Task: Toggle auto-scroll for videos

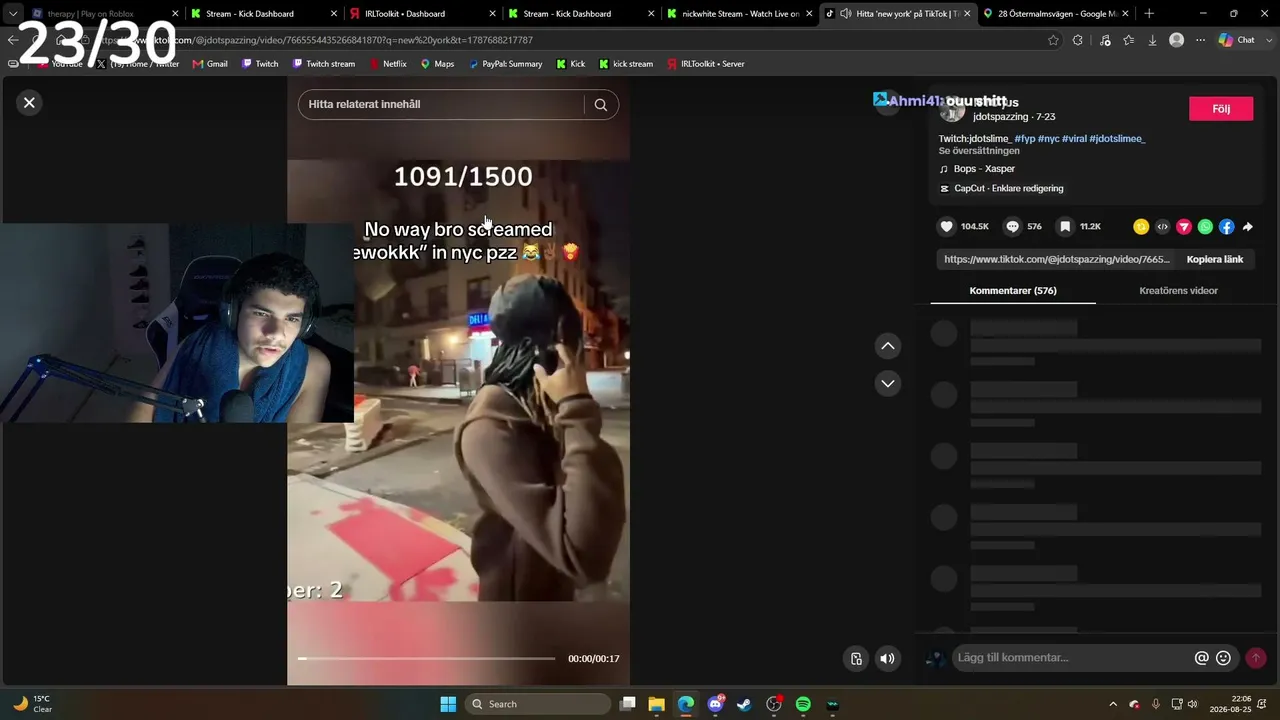Action: click(856, 658)
